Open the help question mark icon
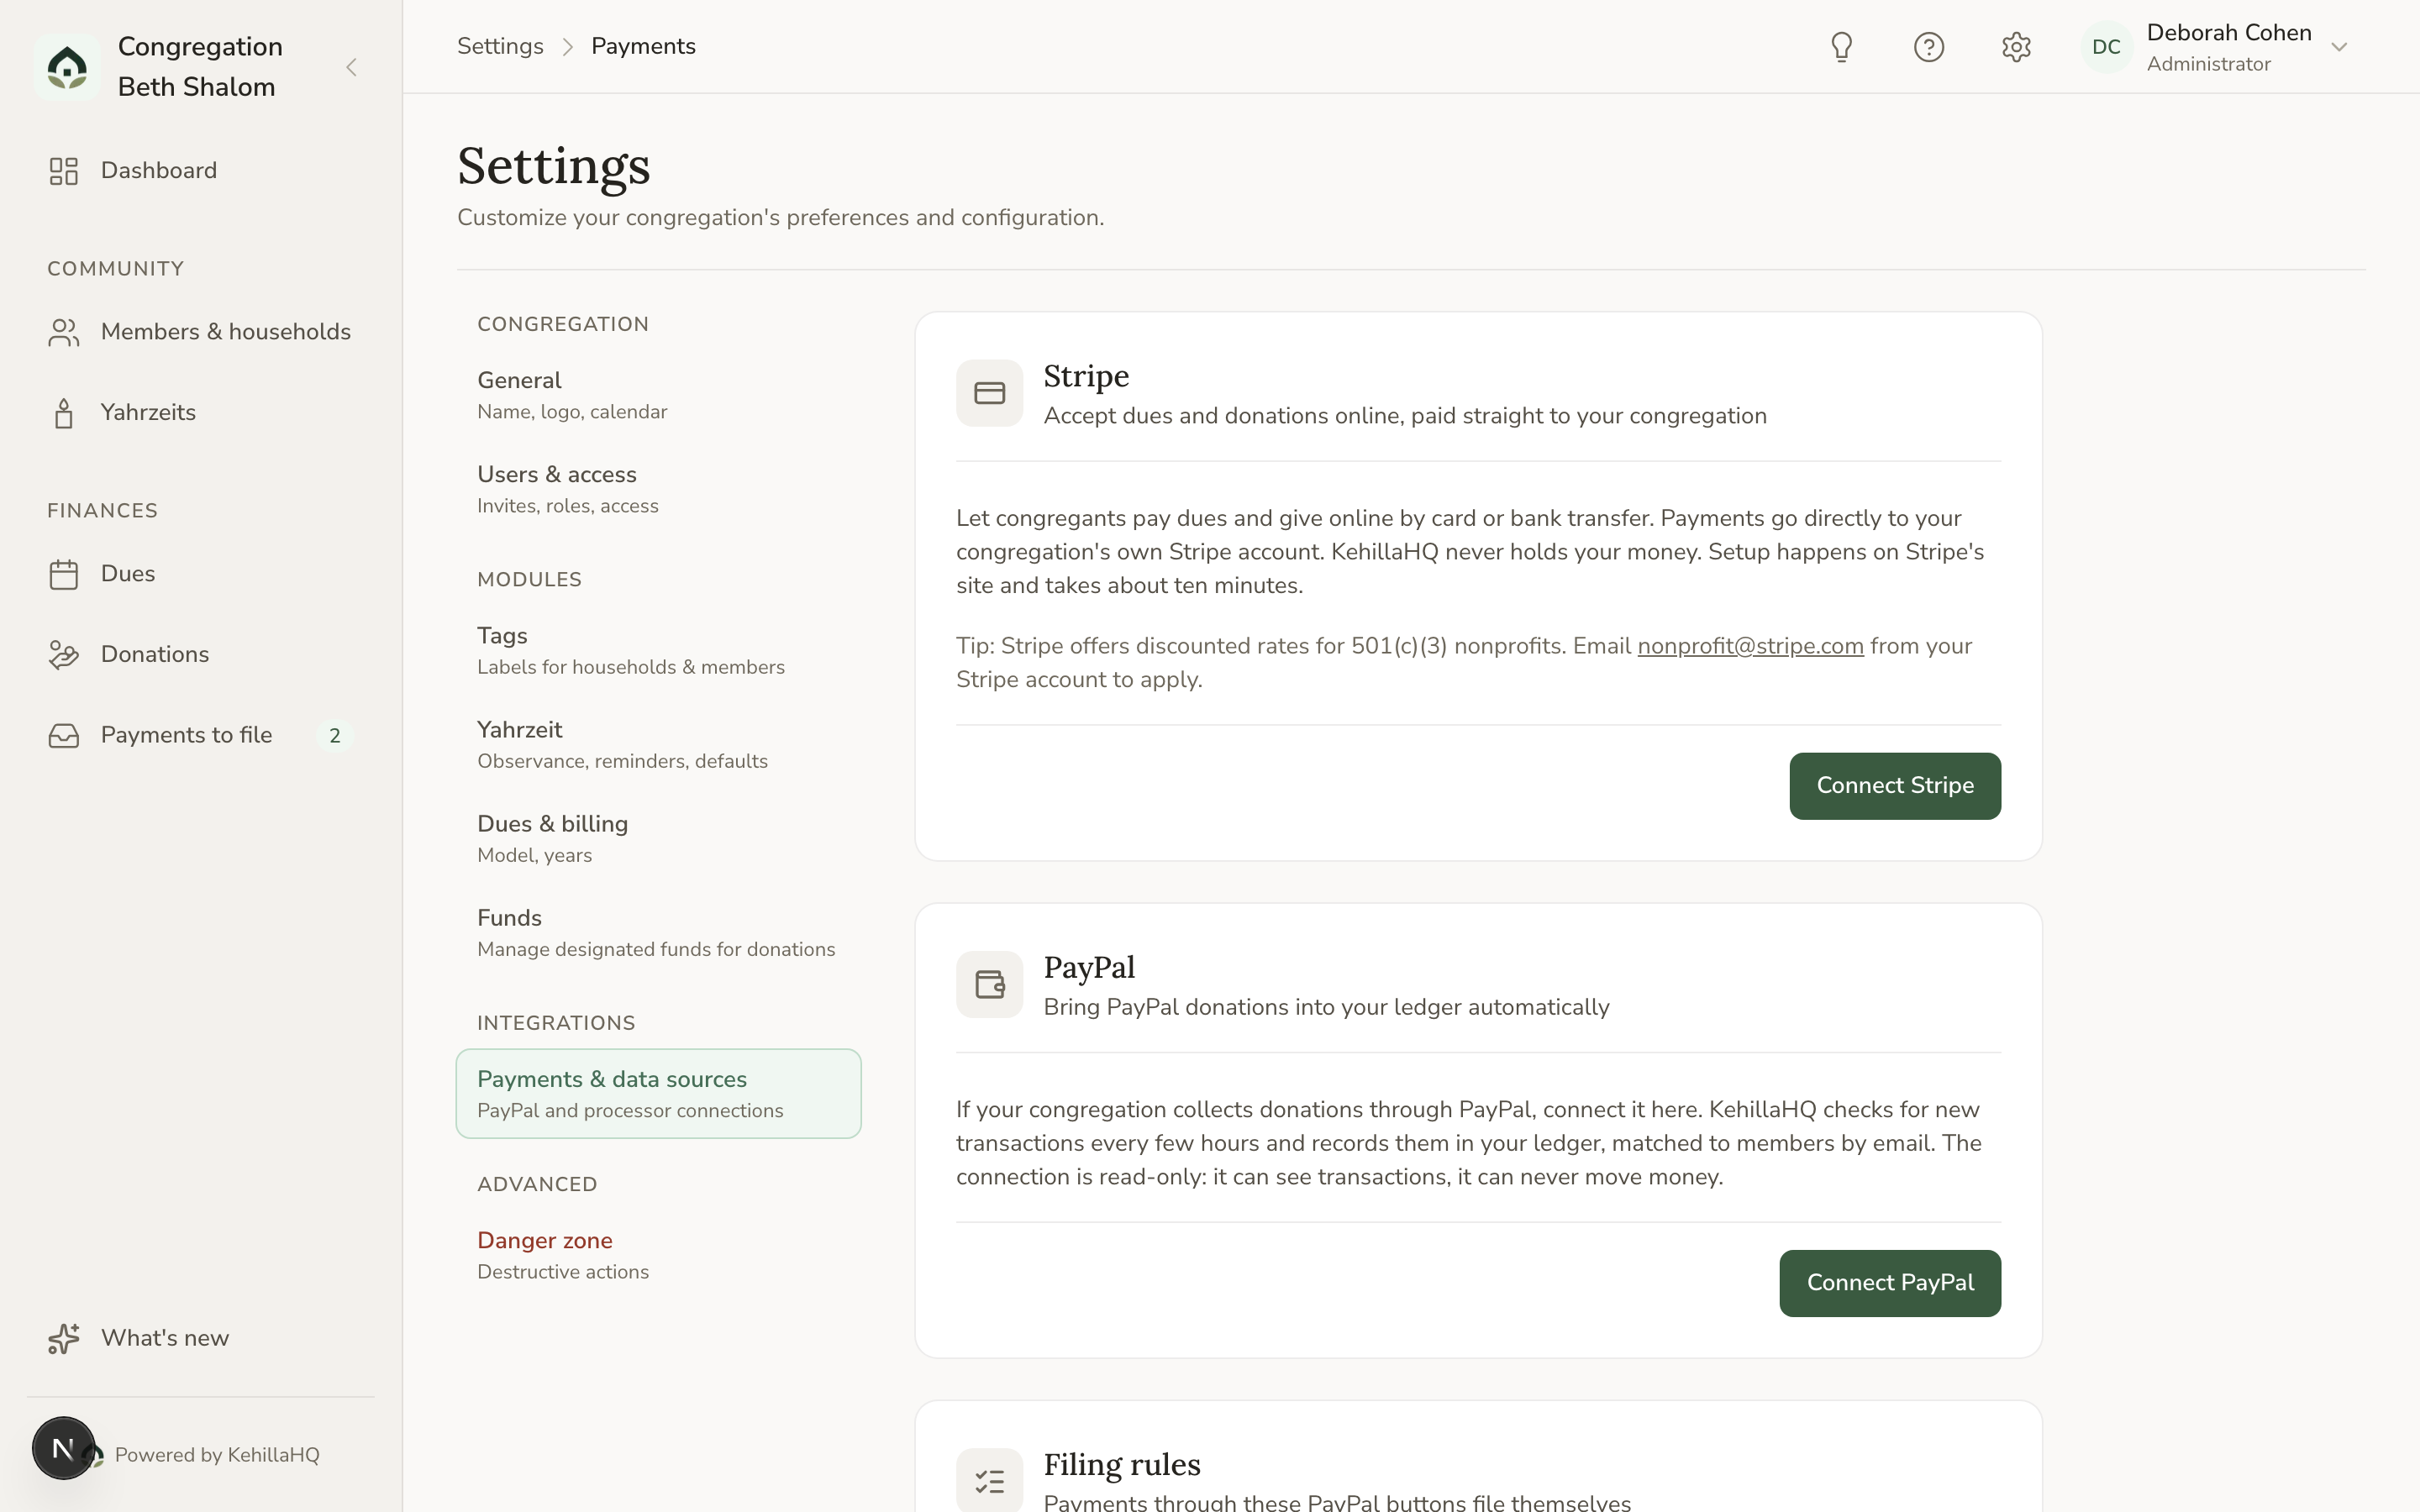 point(1928,47)
